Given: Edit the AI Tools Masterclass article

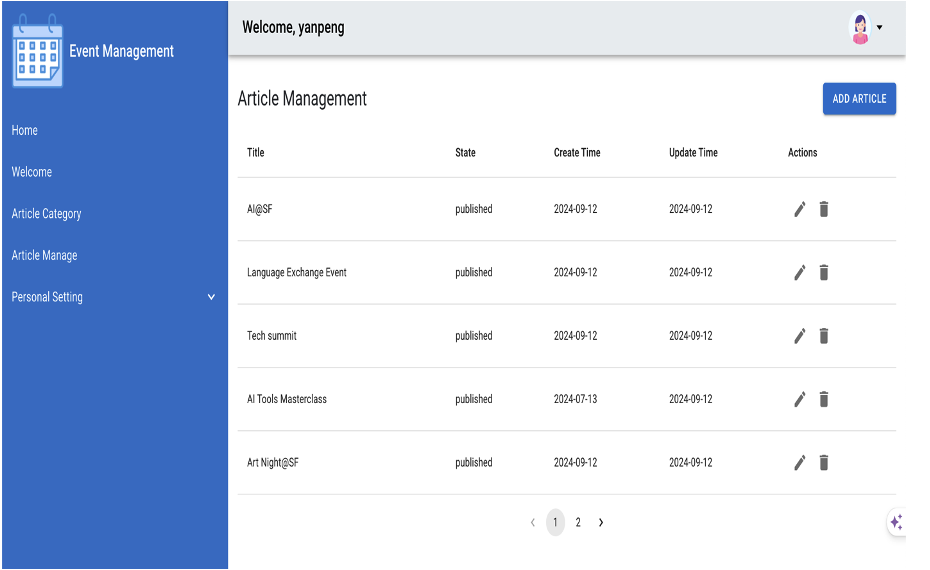Looking at the screenshot, I should [x=799, y=399].
